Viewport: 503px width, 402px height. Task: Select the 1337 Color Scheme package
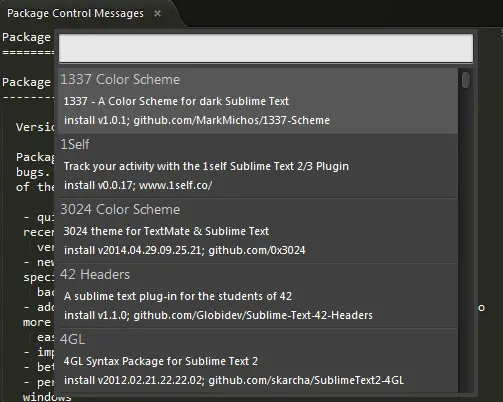[x=258, y=101]
